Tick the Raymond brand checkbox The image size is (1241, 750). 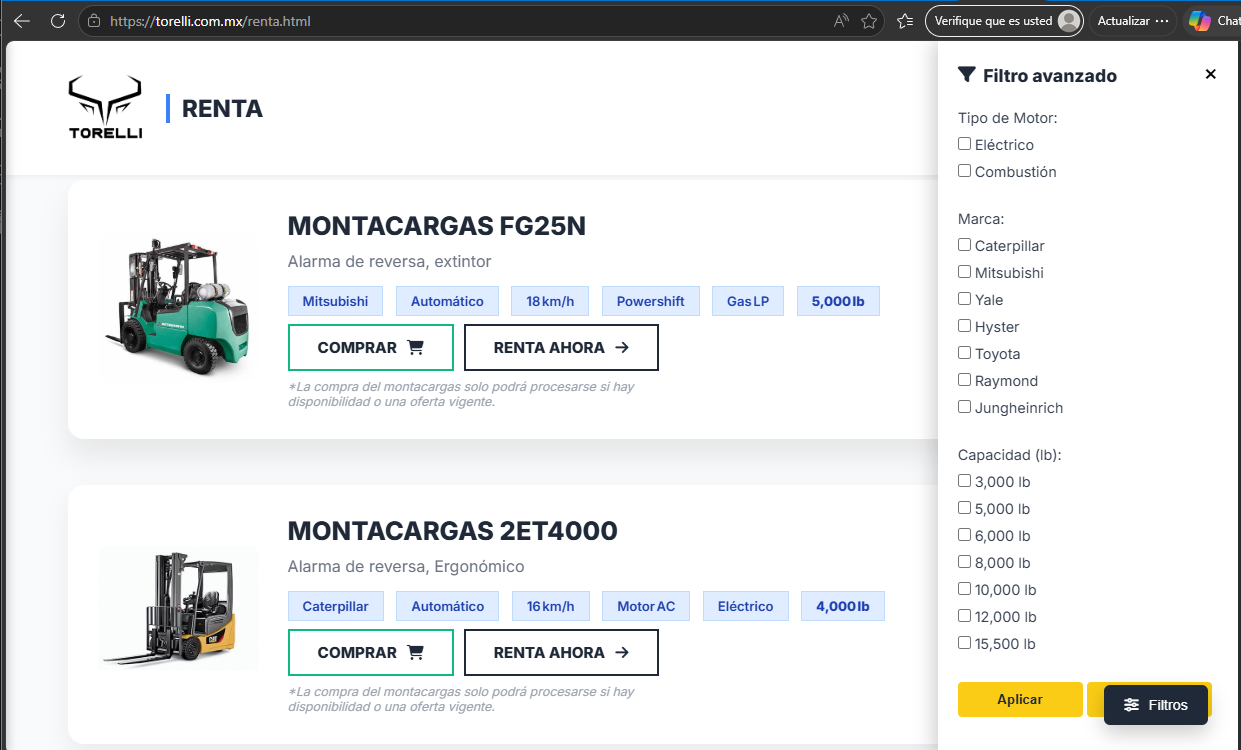pyautogui.click(x=964, y=380)
